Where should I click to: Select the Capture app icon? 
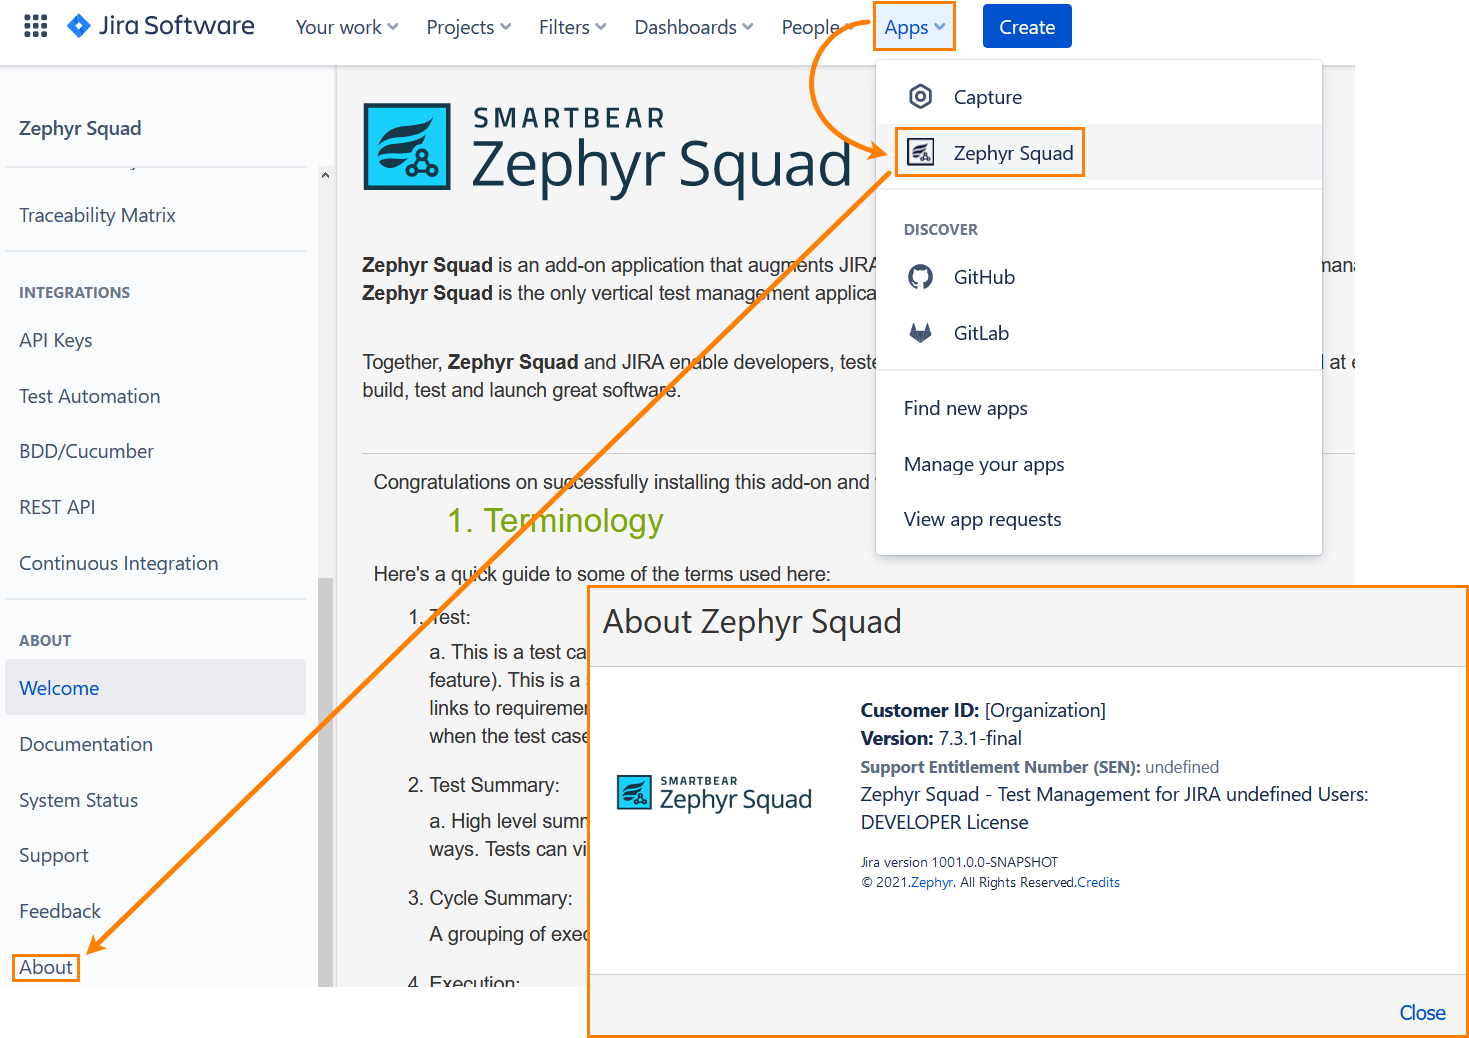click(x=919, y=96)
